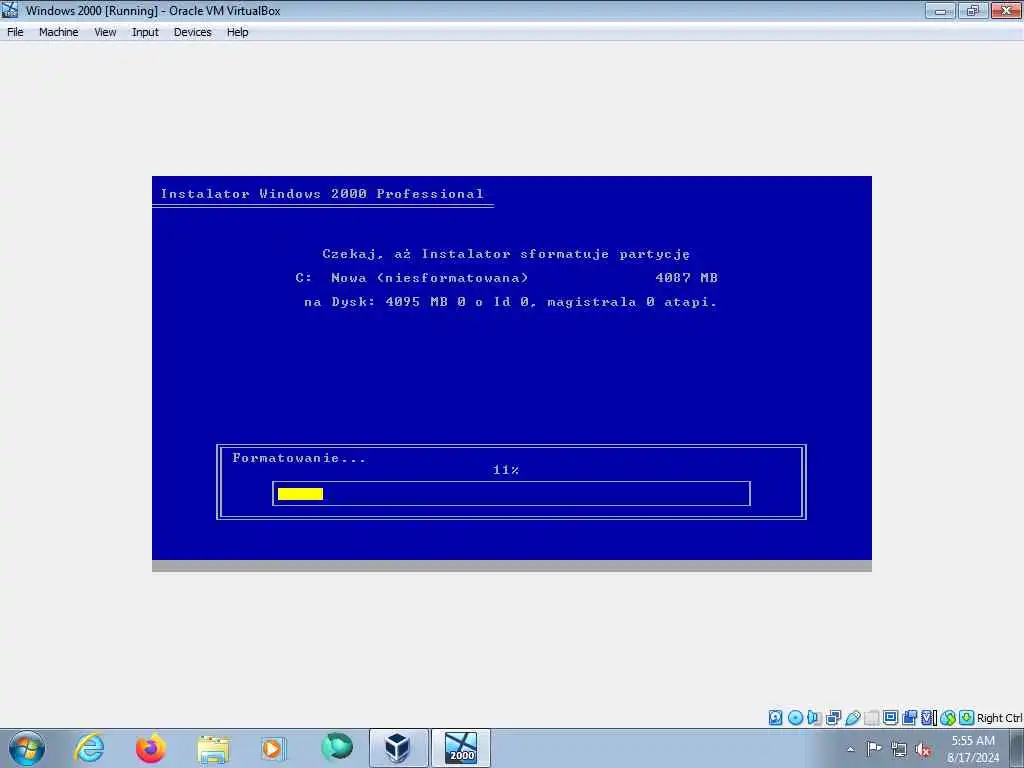1024x768 pixels.
Task: Launch Firefox from the taskbar
Action: coord(151,748)
